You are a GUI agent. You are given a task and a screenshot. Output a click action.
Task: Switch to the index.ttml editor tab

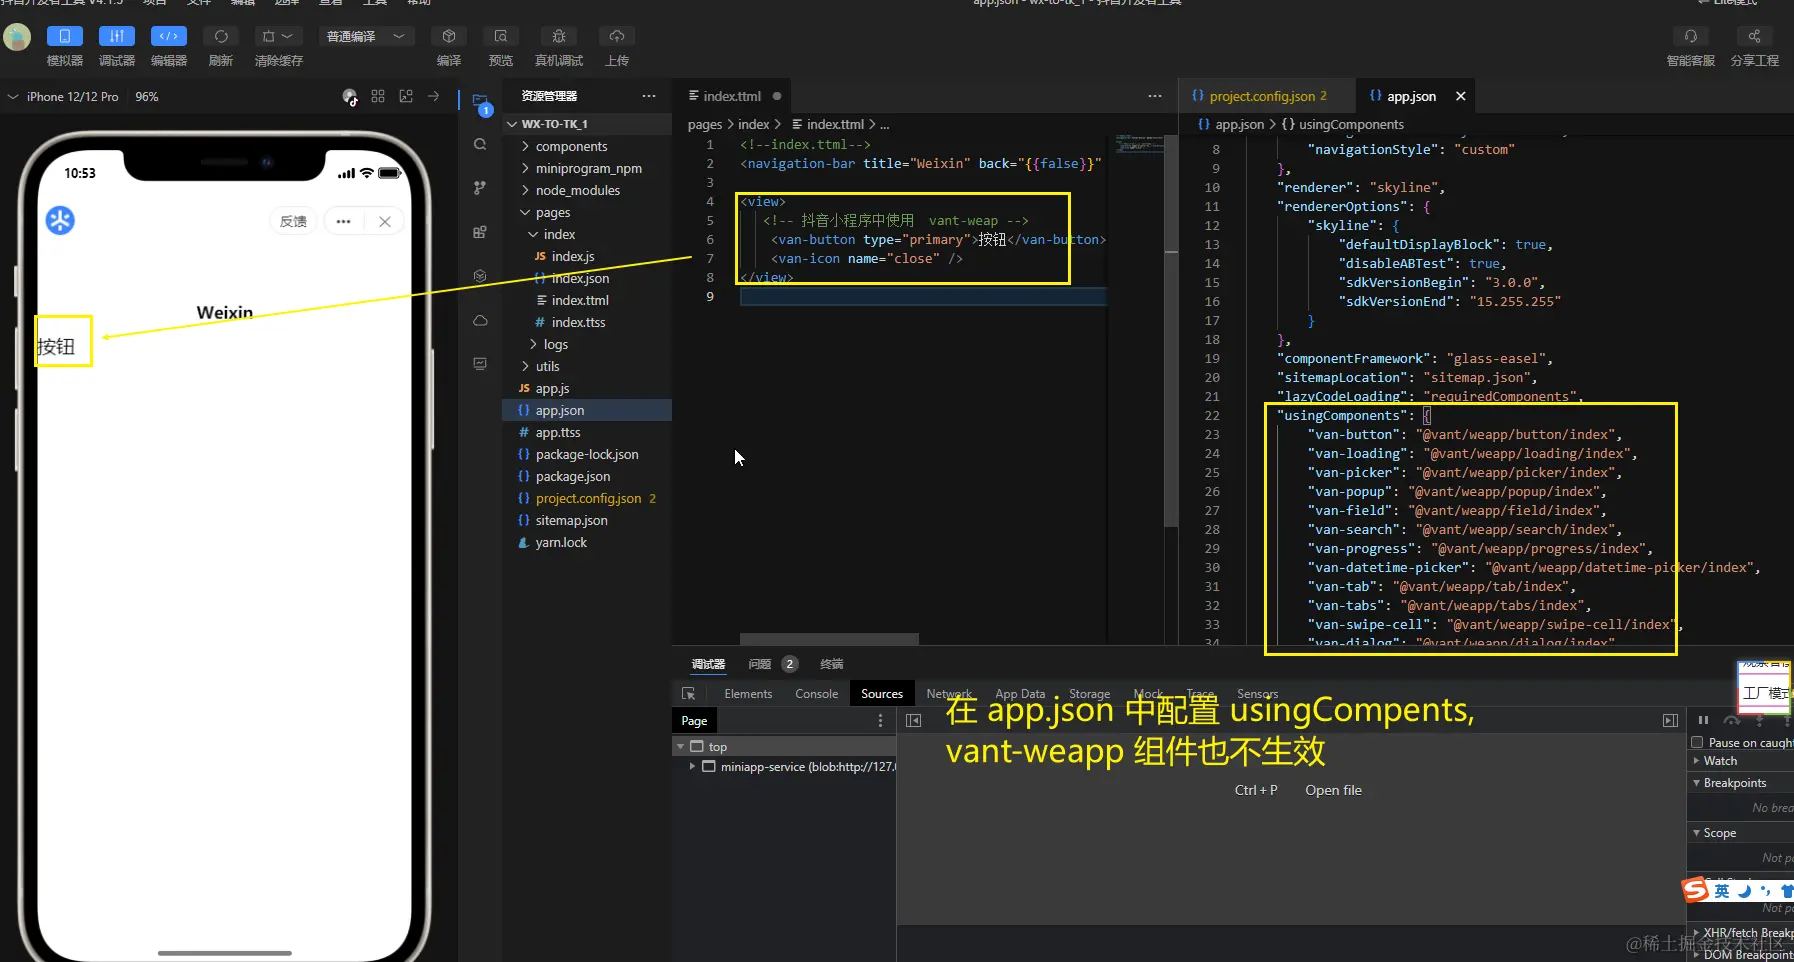tap(732, 96)
